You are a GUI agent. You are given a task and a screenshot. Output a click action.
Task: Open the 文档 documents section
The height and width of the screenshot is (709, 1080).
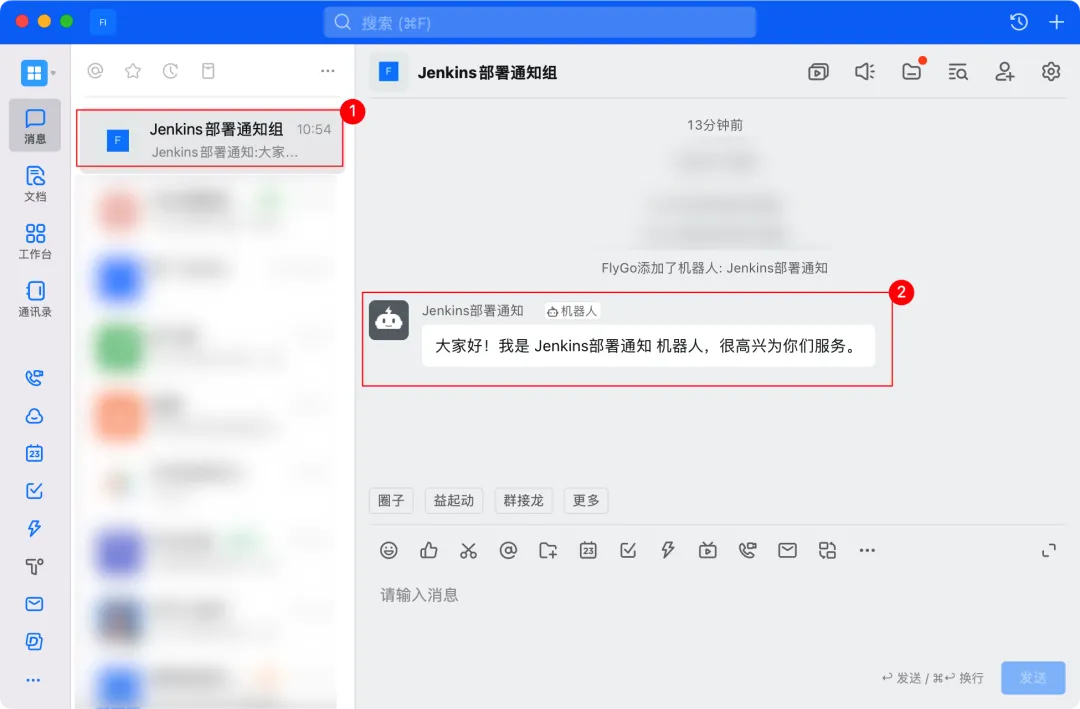point(34,184)
